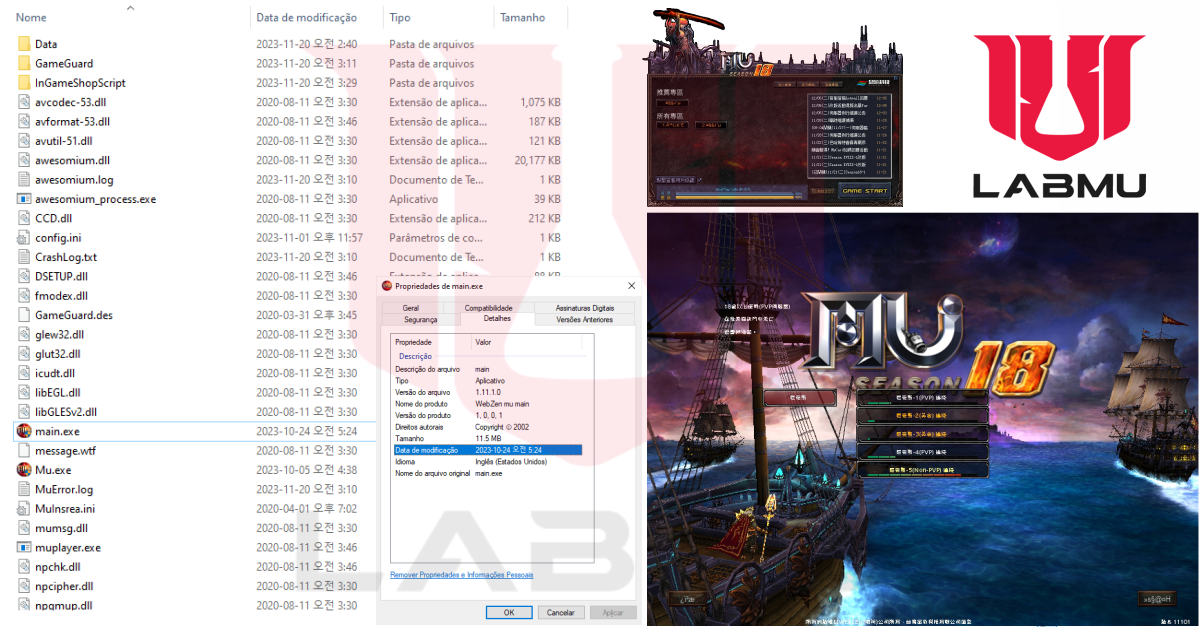Select the muplayer.exe executable icon
The width and height of the screenshot is (1200, 628).
point(25,547)
